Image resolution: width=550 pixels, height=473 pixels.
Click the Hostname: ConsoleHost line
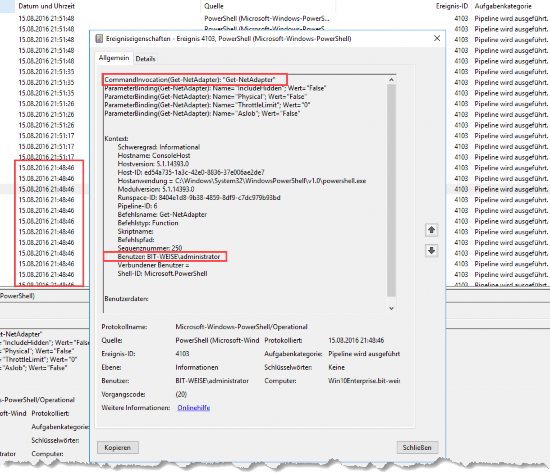pyautogui.click(x=154, y=155)
